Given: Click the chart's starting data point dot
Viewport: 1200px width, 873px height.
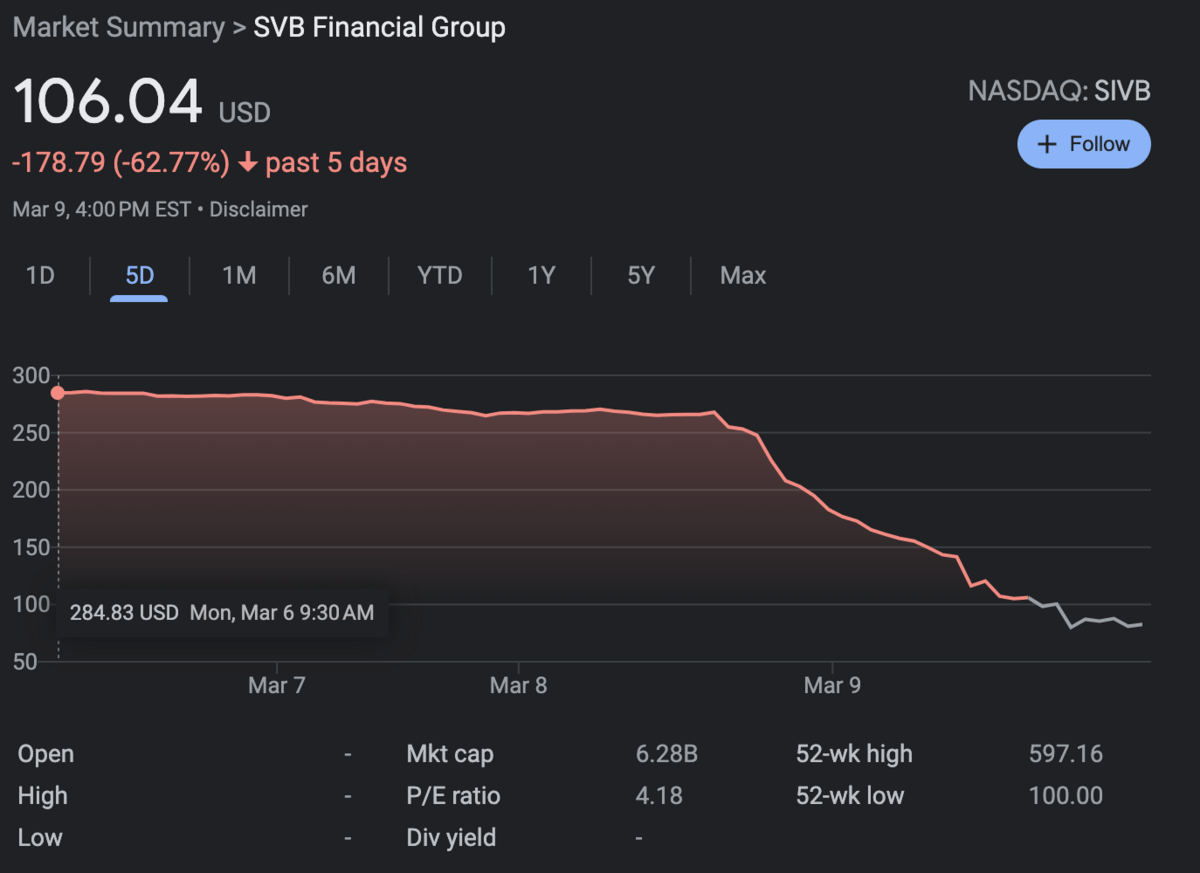Looking at the screenshot, I should coord(58,393).
